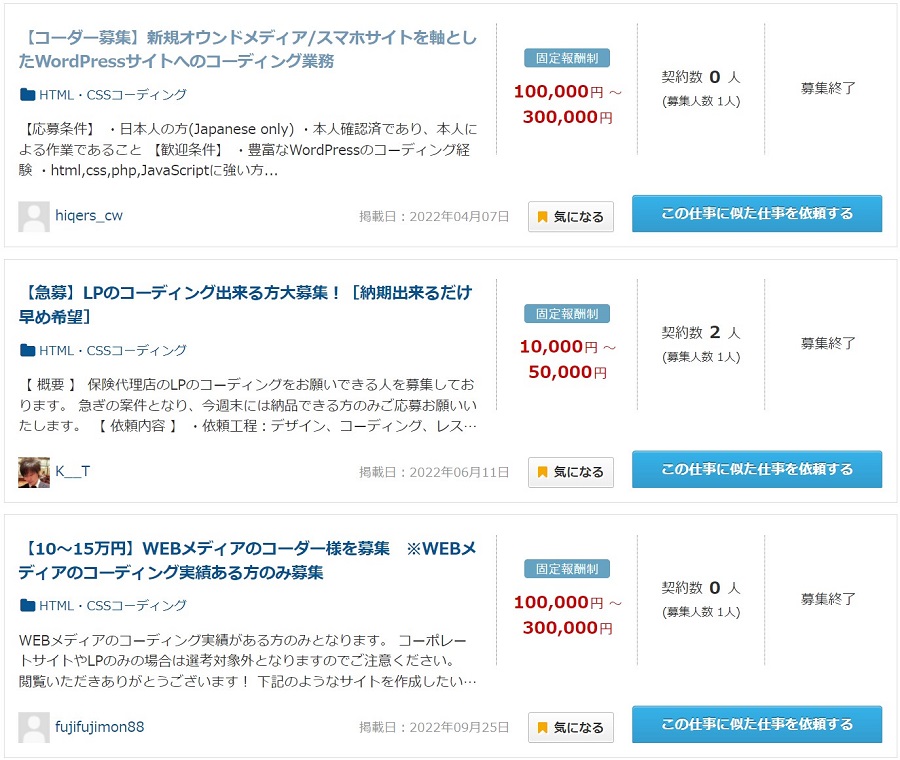Image resolution: width=900 pixels, height=760 pixels.
Task: Click the bookmark icon in the first listing's 気になる
Action: (542, 217)
